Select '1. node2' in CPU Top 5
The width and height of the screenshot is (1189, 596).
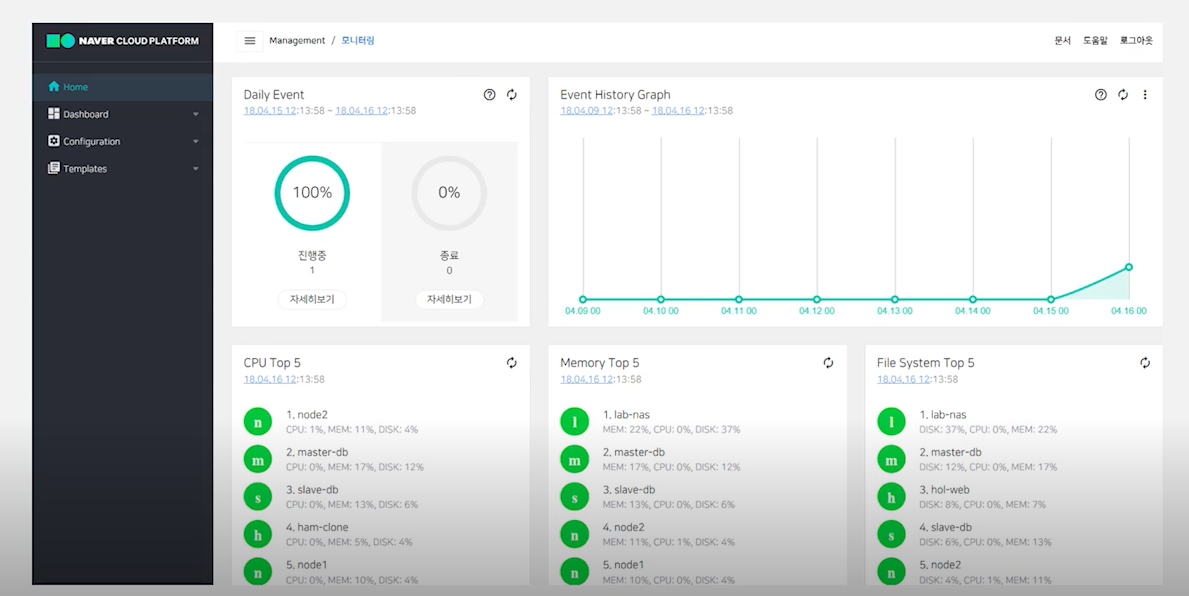pyautogui.click(x=306, y=415)
